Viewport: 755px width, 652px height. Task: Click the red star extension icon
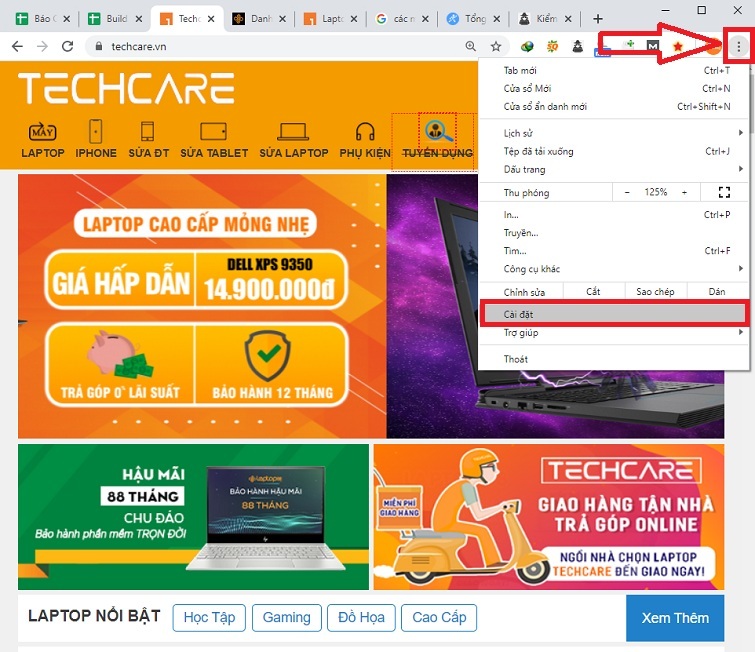point(678,46)
